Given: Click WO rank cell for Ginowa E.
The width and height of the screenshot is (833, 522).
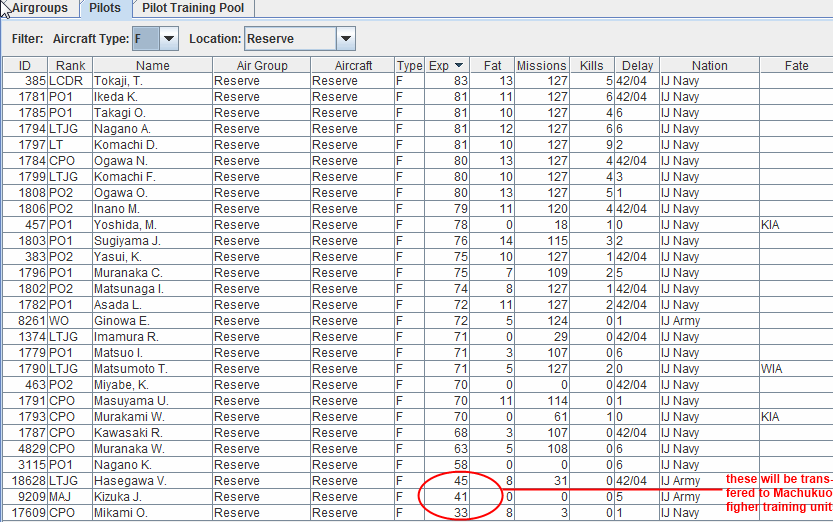Looking at the screenshot, I should pos(70,321).
